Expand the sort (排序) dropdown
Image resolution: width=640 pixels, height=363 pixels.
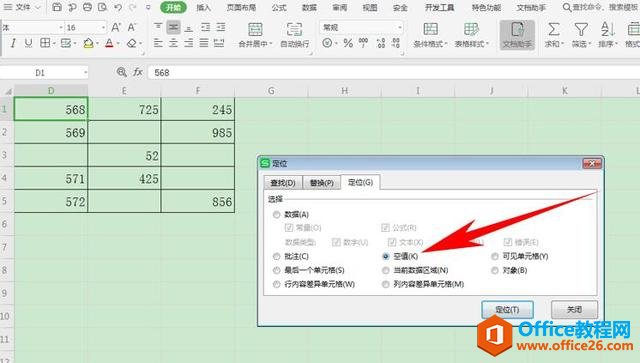[x=616, y=43]
